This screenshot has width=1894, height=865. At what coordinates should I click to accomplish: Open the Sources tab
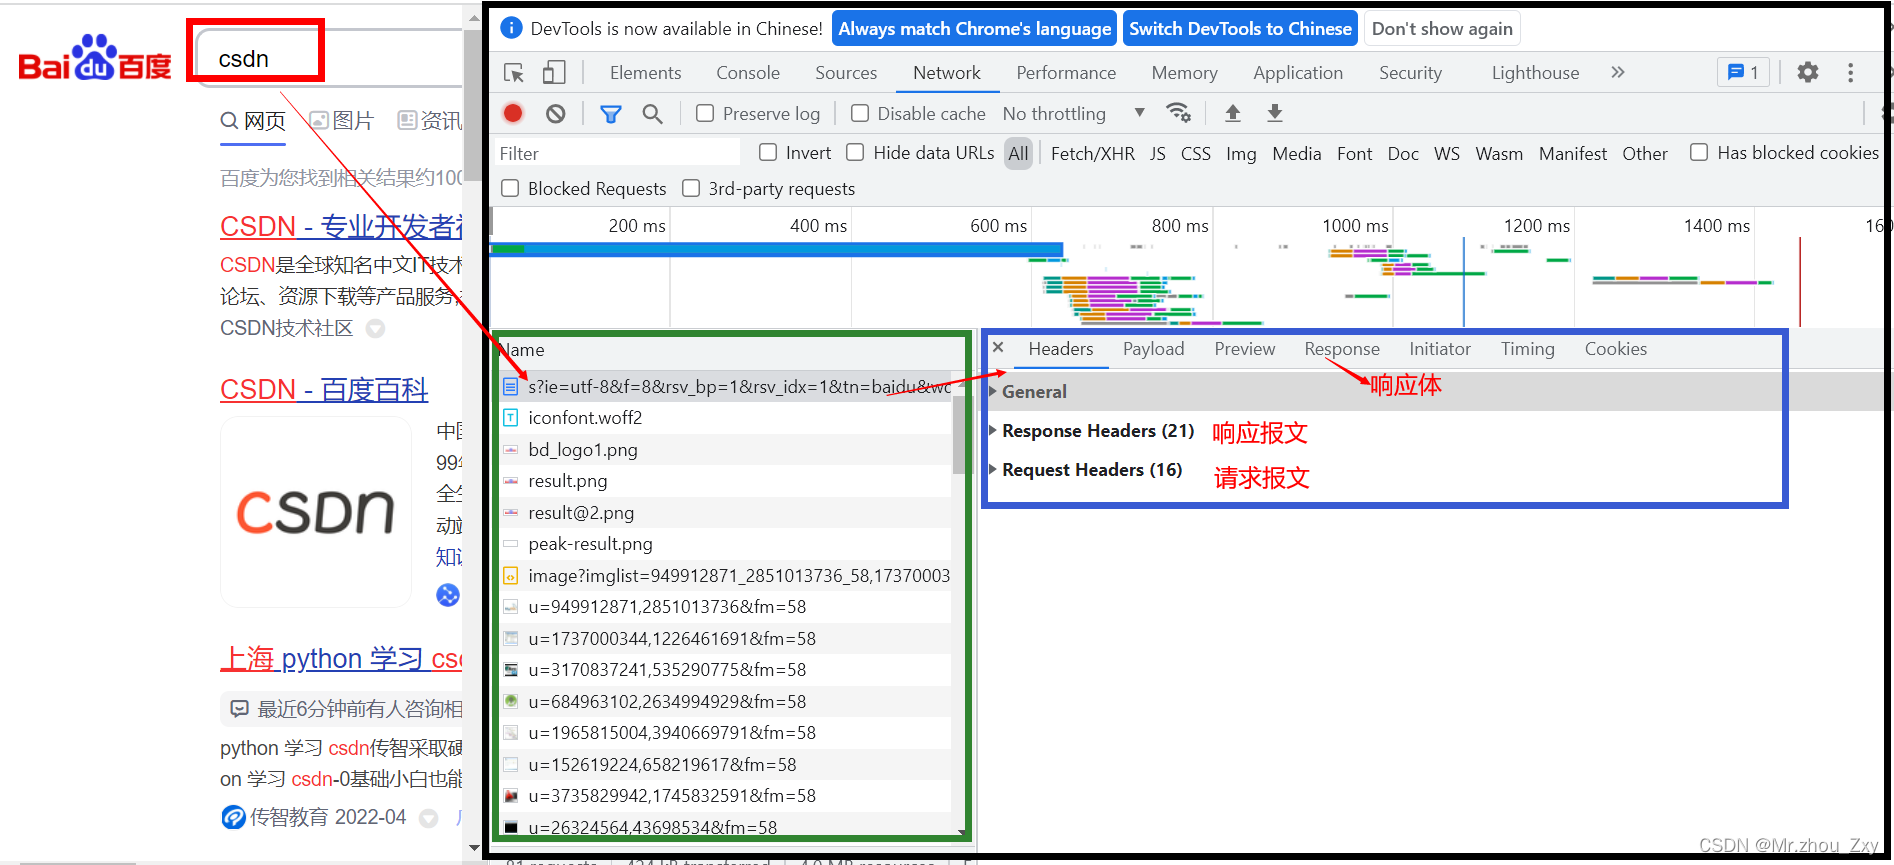[x=846, y=72]
